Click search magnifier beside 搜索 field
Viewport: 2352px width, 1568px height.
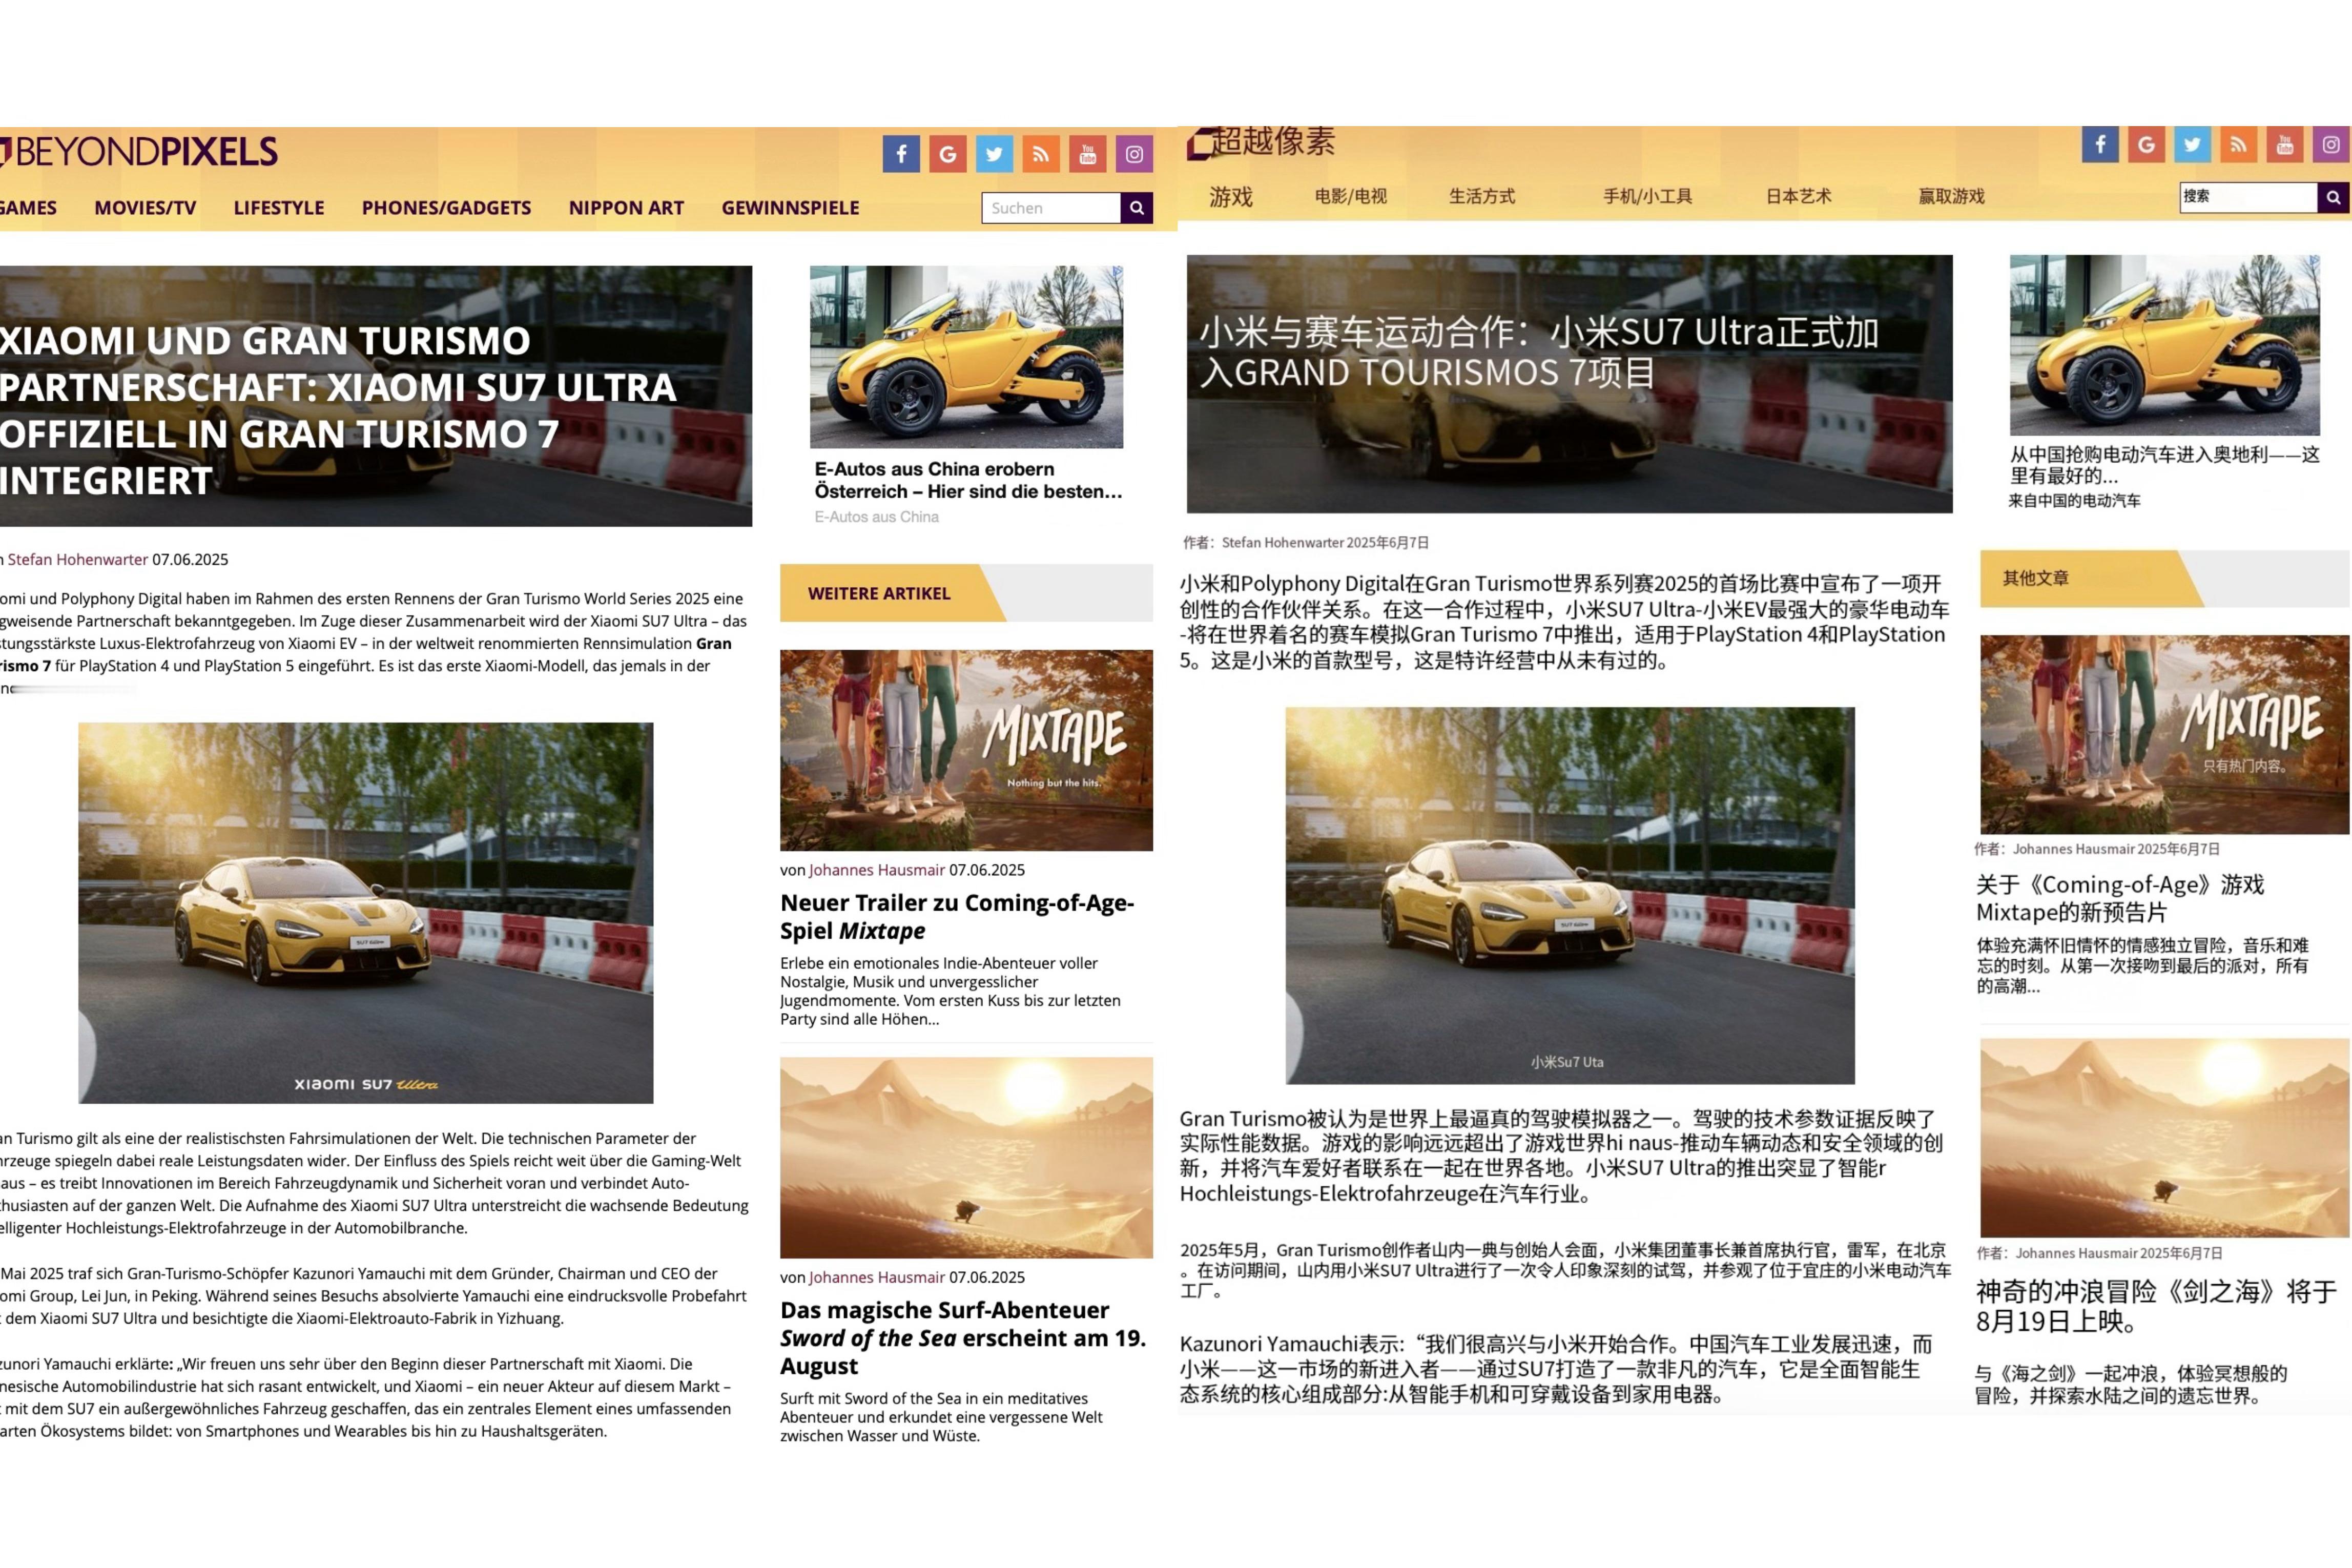2333,197
